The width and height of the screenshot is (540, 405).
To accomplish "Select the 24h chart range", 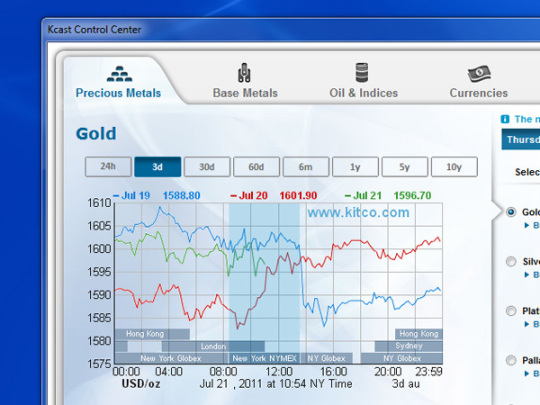I will click(x=108, y=167).
